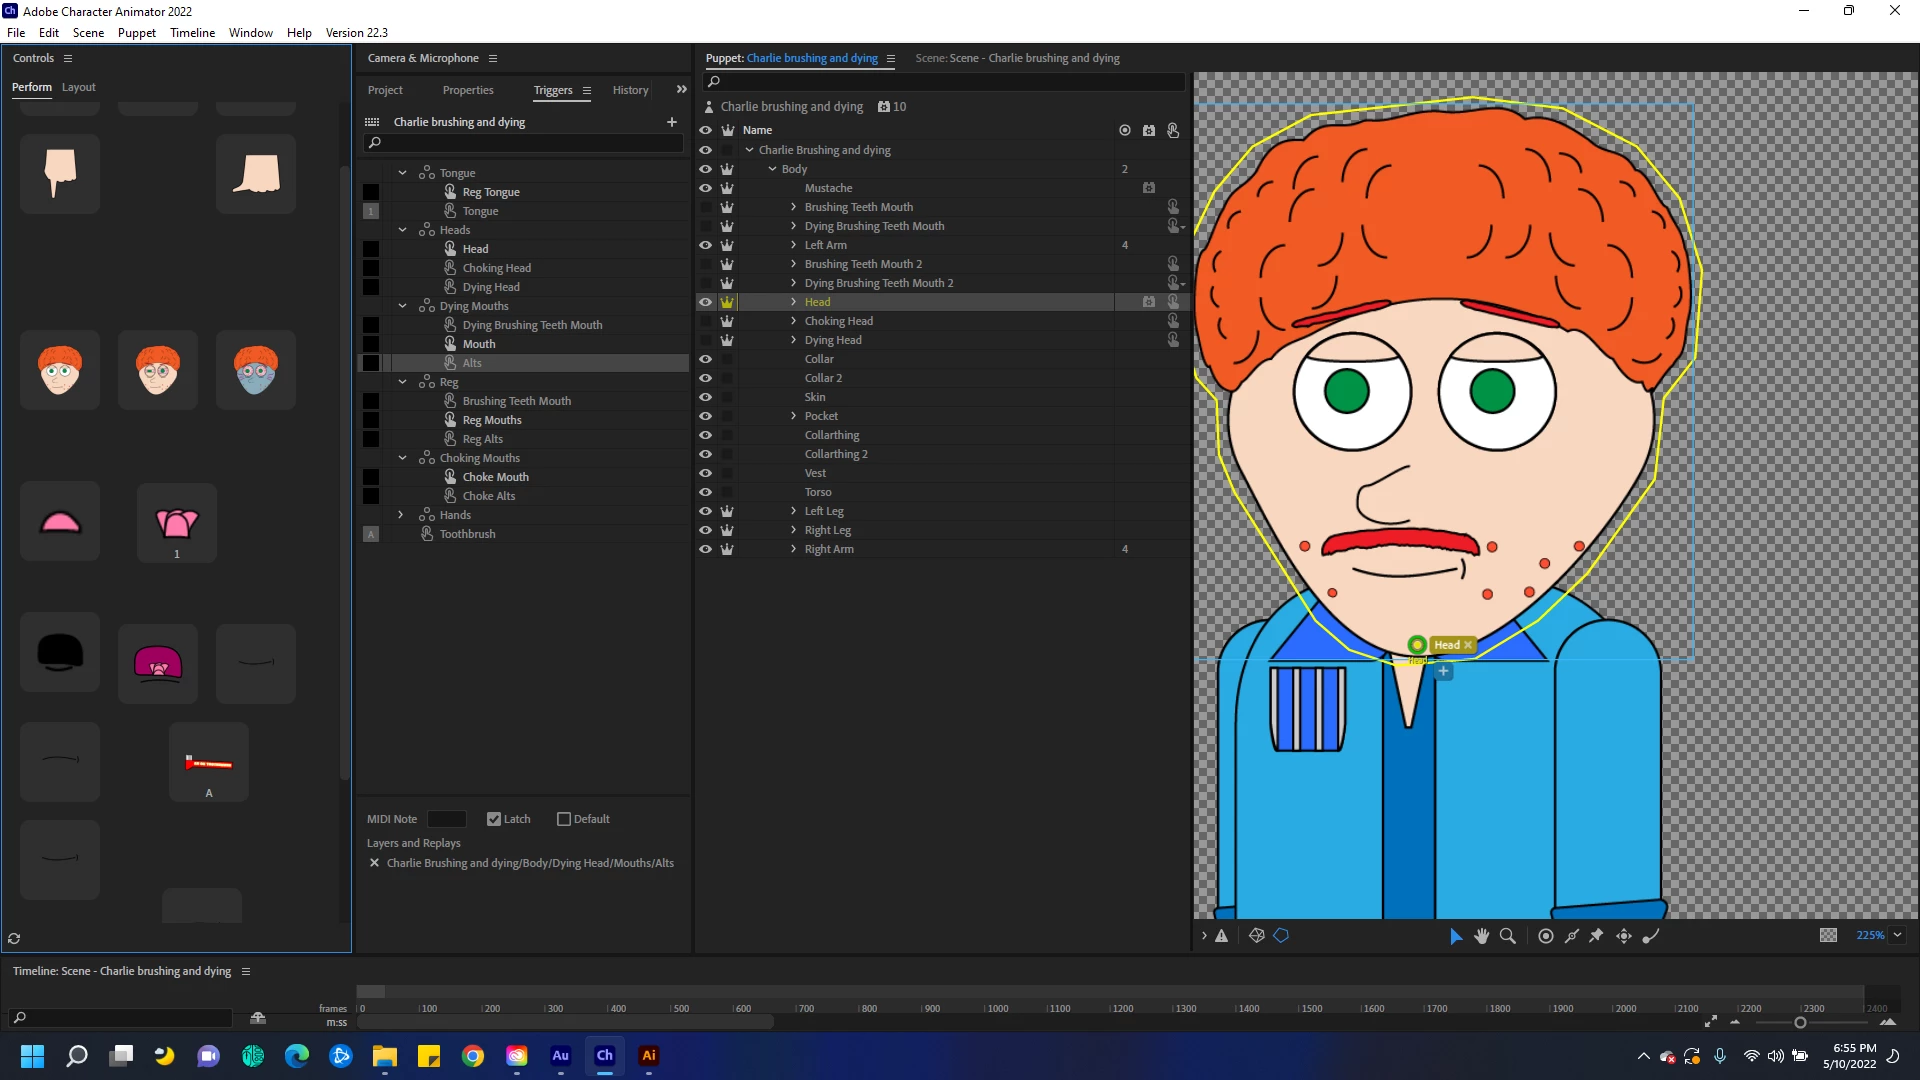The image size is (1920, 1080).
Task: Switch to the History tab
Action: coord(630,90)
